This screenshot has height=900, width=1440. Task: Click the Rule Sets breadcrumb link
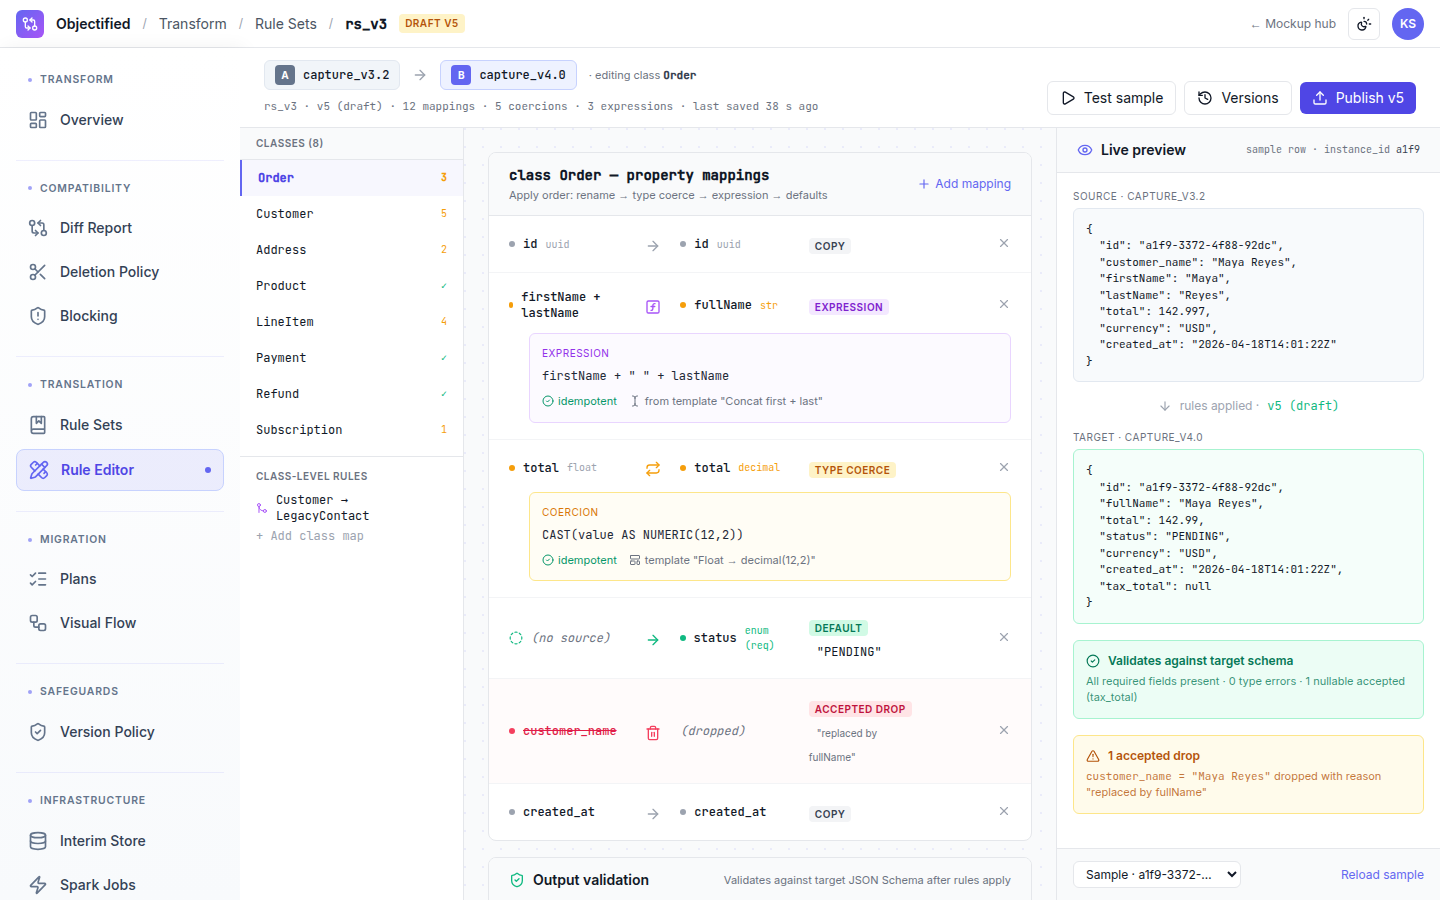pos(286,24)
